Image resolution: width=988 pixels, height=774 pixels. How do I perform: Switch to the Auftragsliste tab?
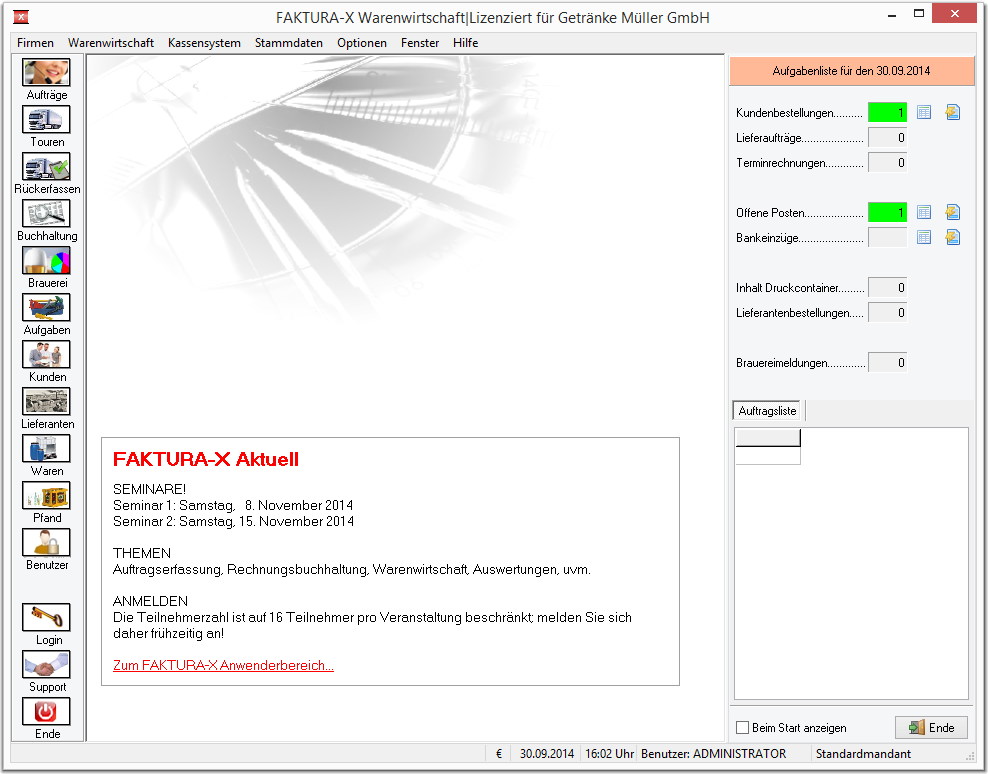(x=767, y=411)
